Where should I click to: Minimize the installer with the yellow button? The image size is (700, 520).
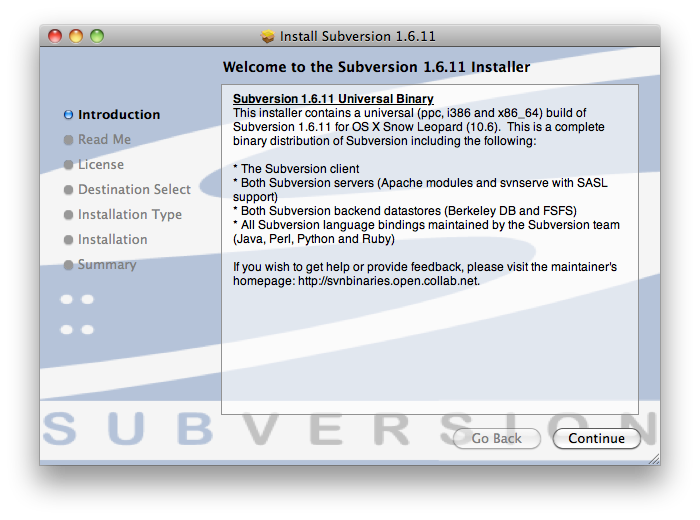76,36
